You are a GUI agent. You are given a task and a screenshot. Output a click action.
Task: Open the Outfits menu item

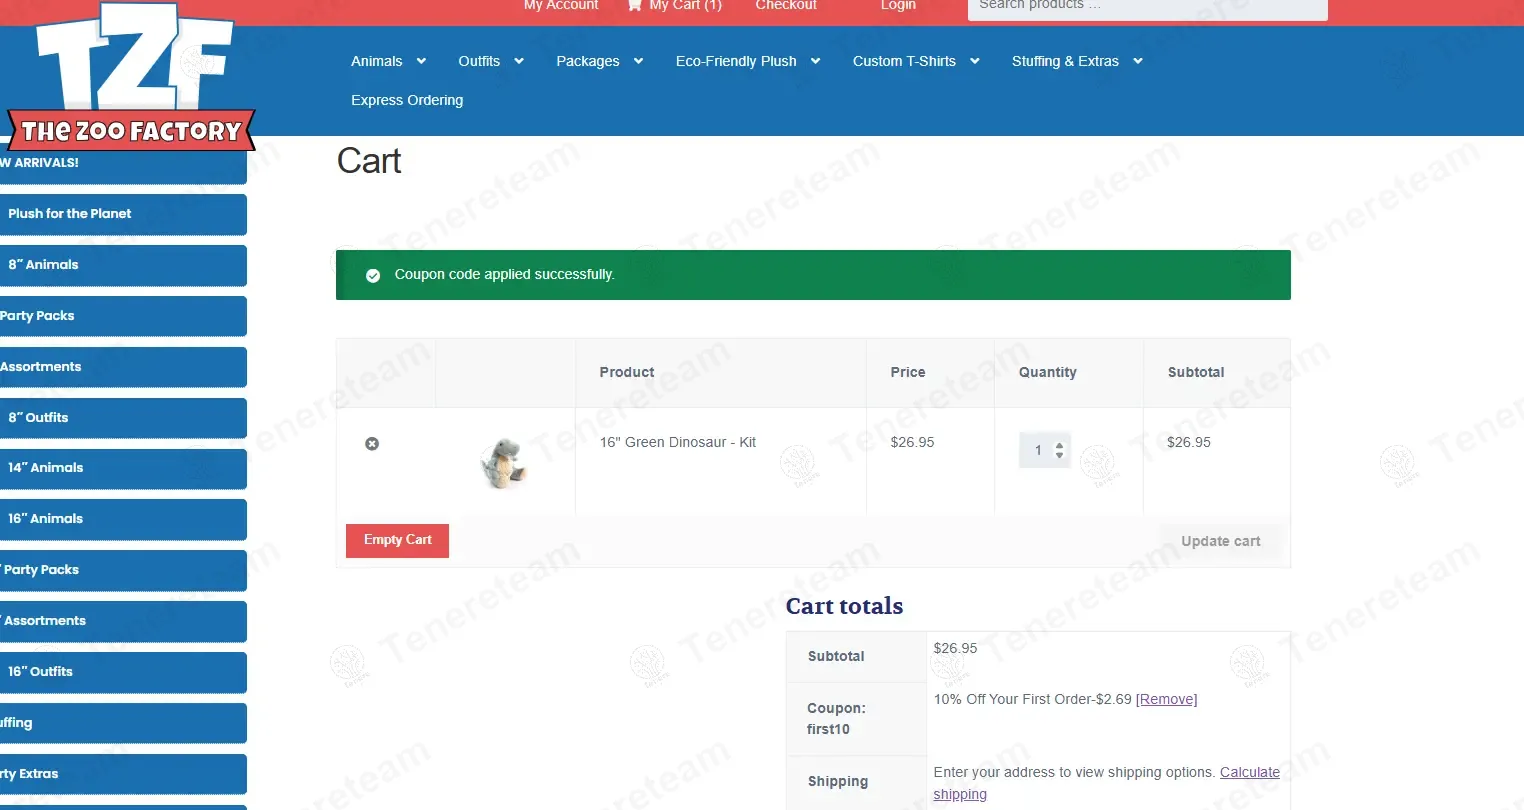coord(479,61)
